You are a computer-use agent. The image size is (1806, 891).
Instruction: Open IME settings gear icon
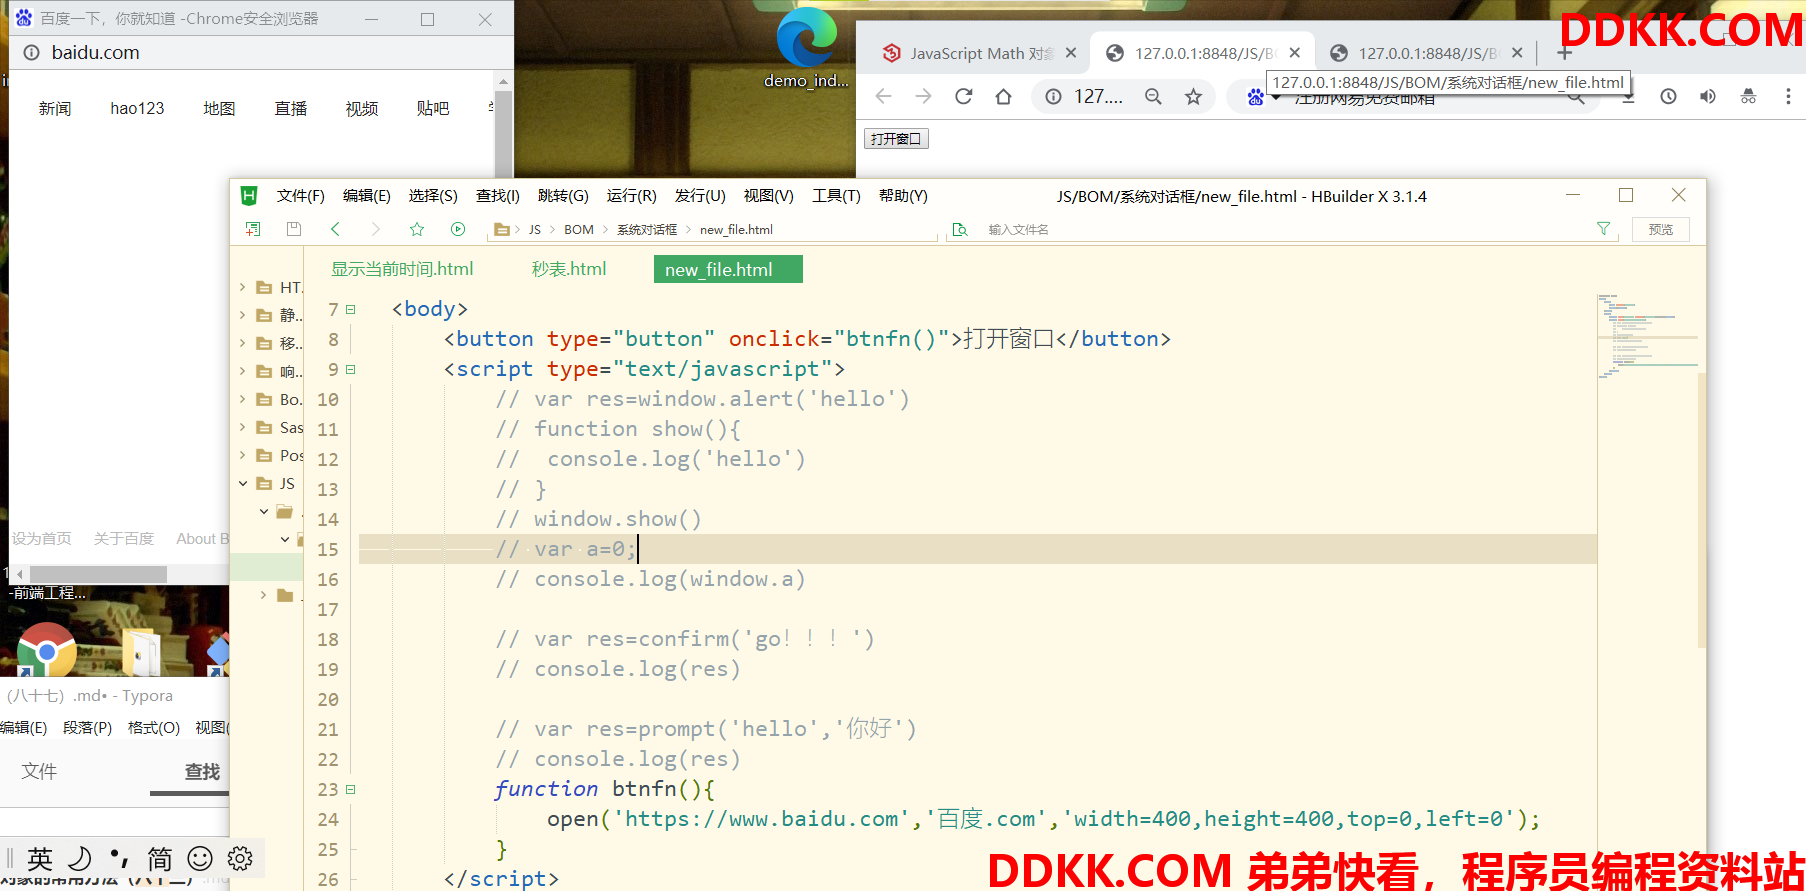(240, 858)
